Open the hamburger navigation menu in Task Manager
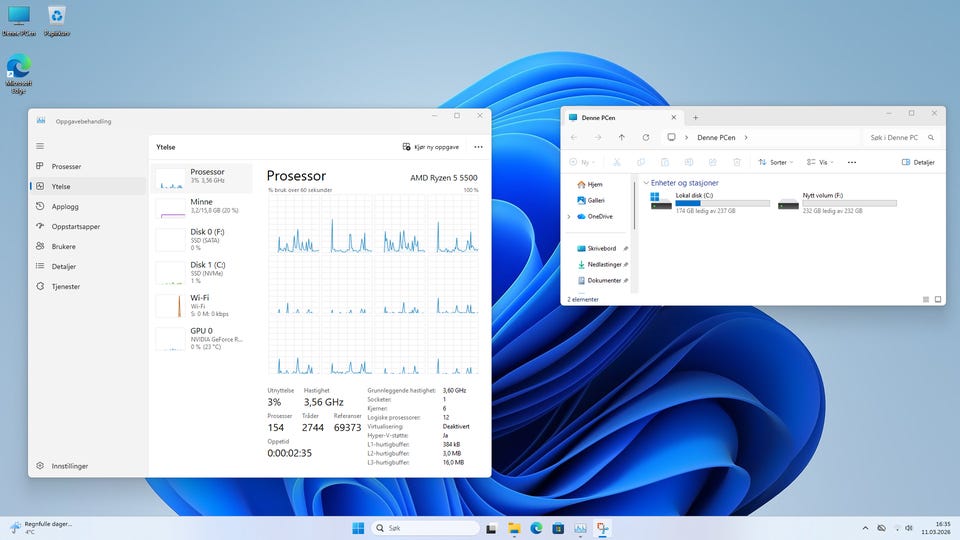960x540 pixels. (x=40, y=146)
